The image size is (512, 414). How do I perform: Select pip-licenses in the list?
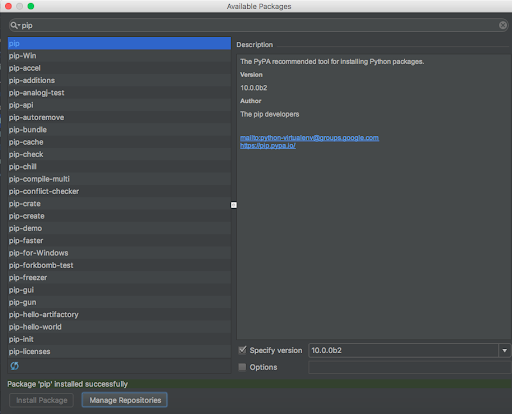point(119,351)
